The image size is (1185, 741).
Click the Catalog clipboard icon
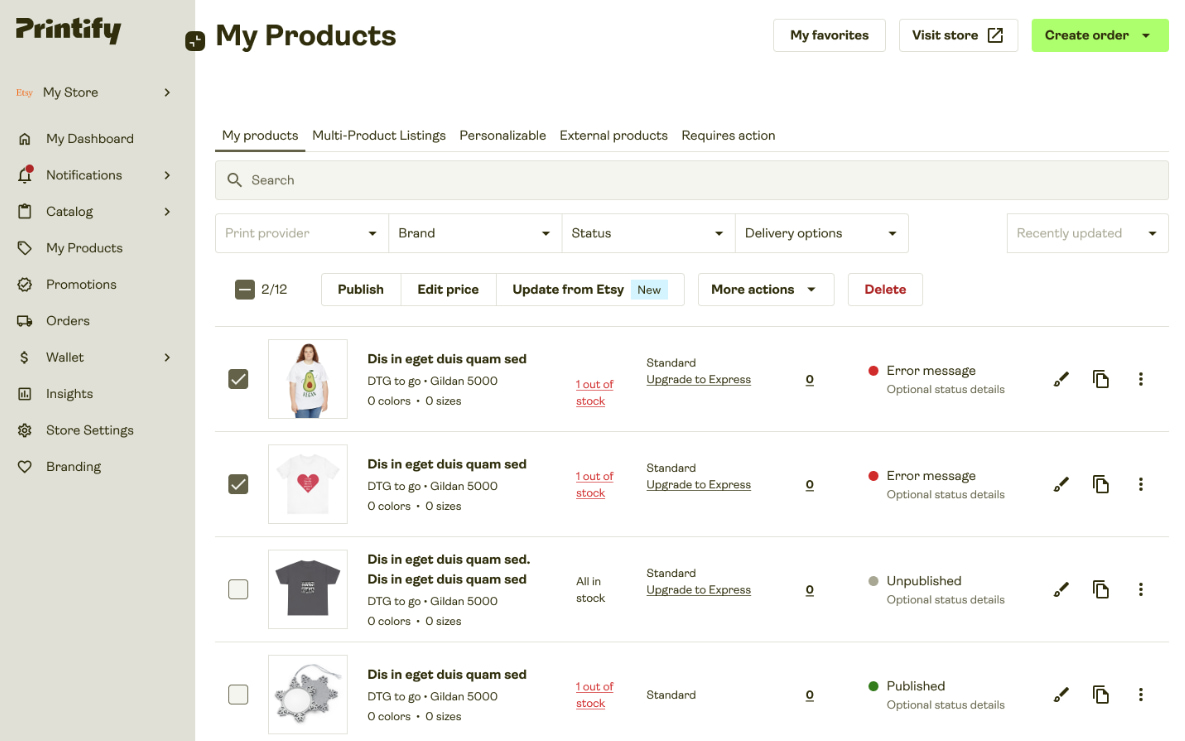click(25, 212)
